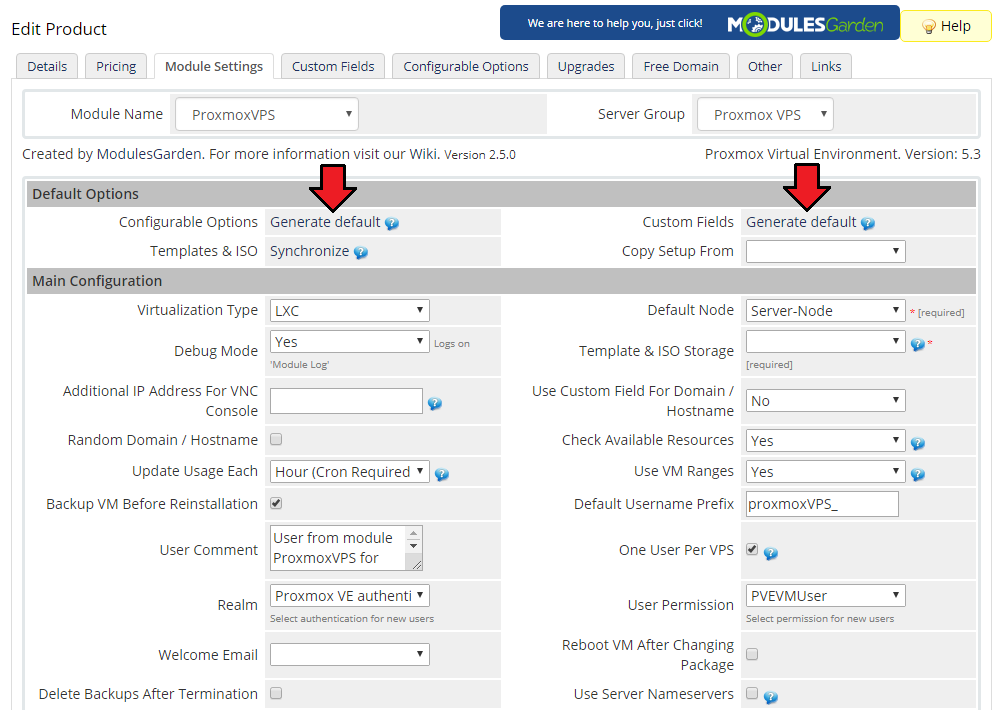
Task: Click Generate default for Custom Fields
Action: coord(801,222)
